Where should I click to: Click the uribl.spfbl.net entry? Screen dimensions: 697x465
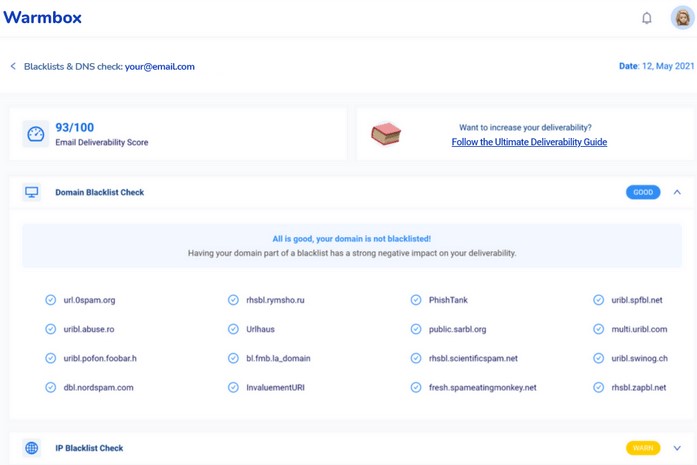click(x=637, y=300)
